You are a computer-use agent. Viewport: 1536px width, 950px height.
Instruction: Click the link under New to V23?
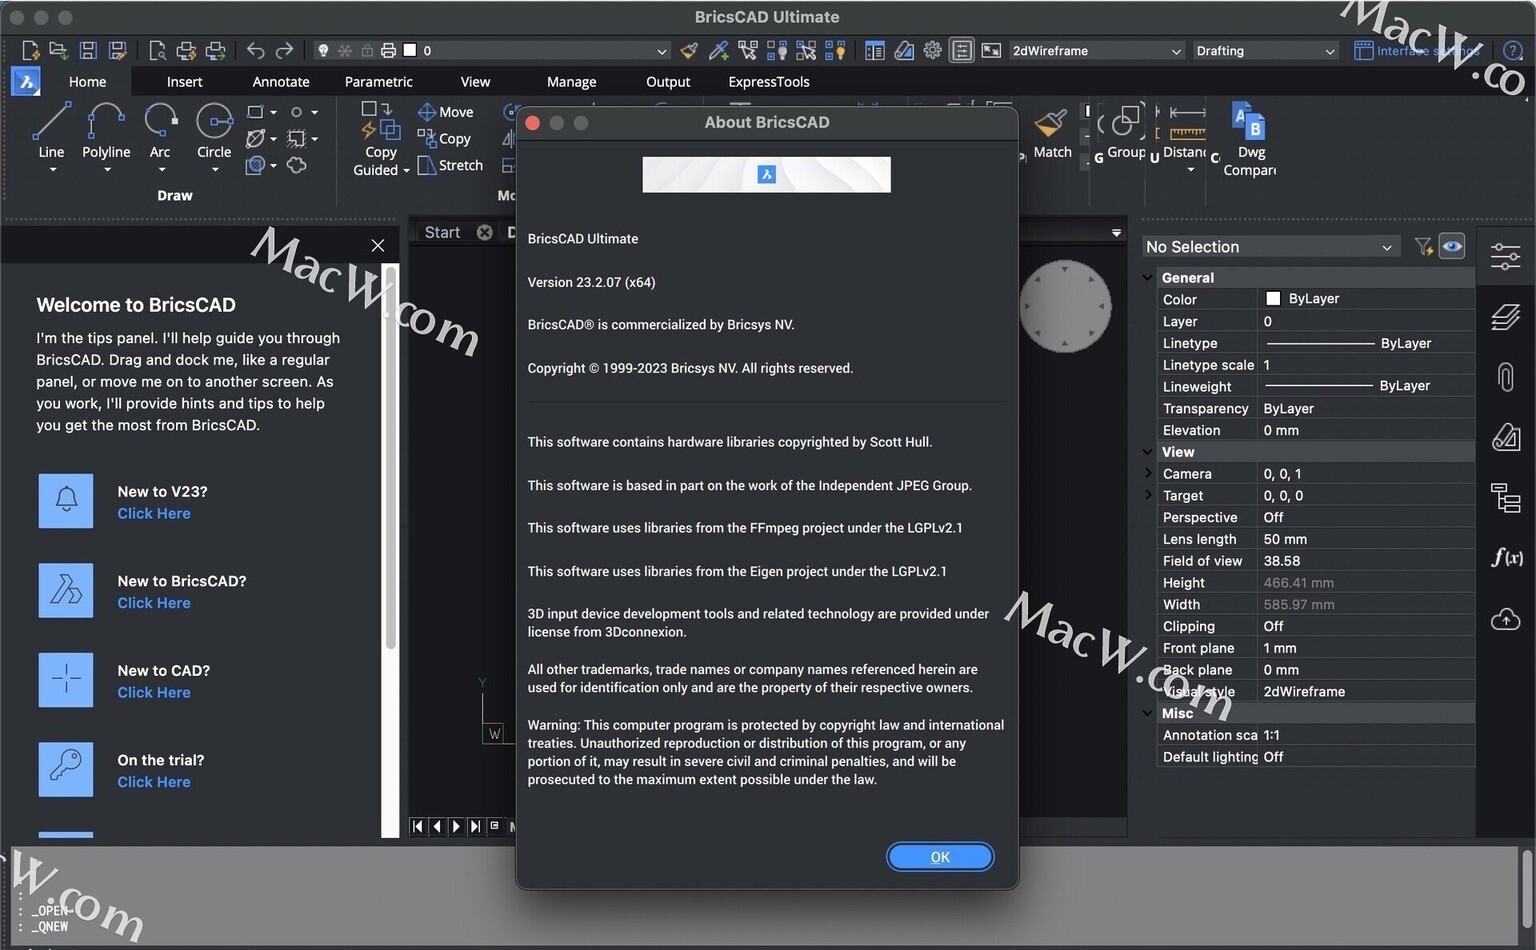154,513
